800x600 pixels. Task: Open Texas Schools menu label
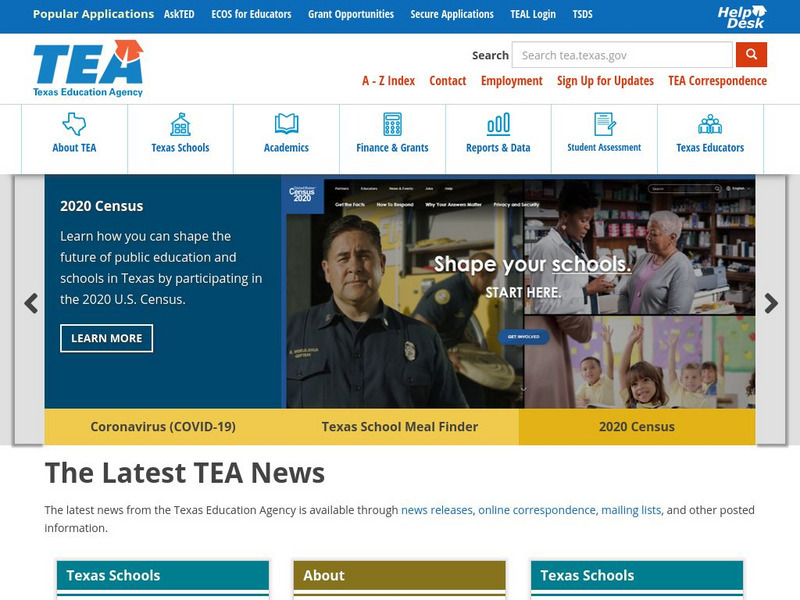click(180, 147)
